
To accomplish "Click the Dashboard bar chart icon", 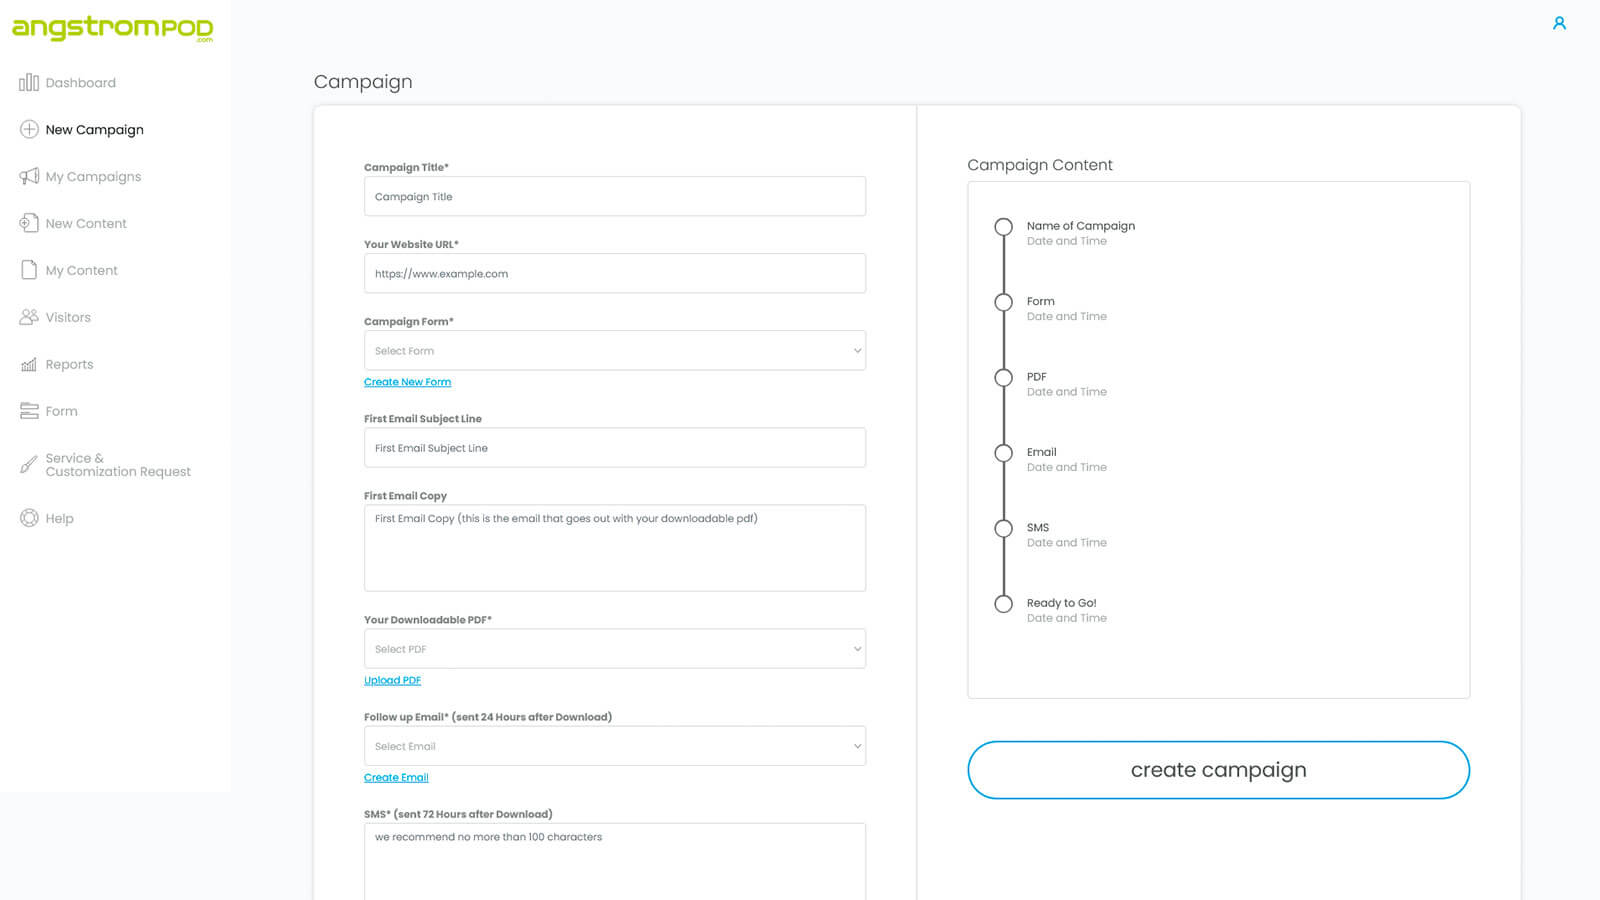I will pos(29,83).
